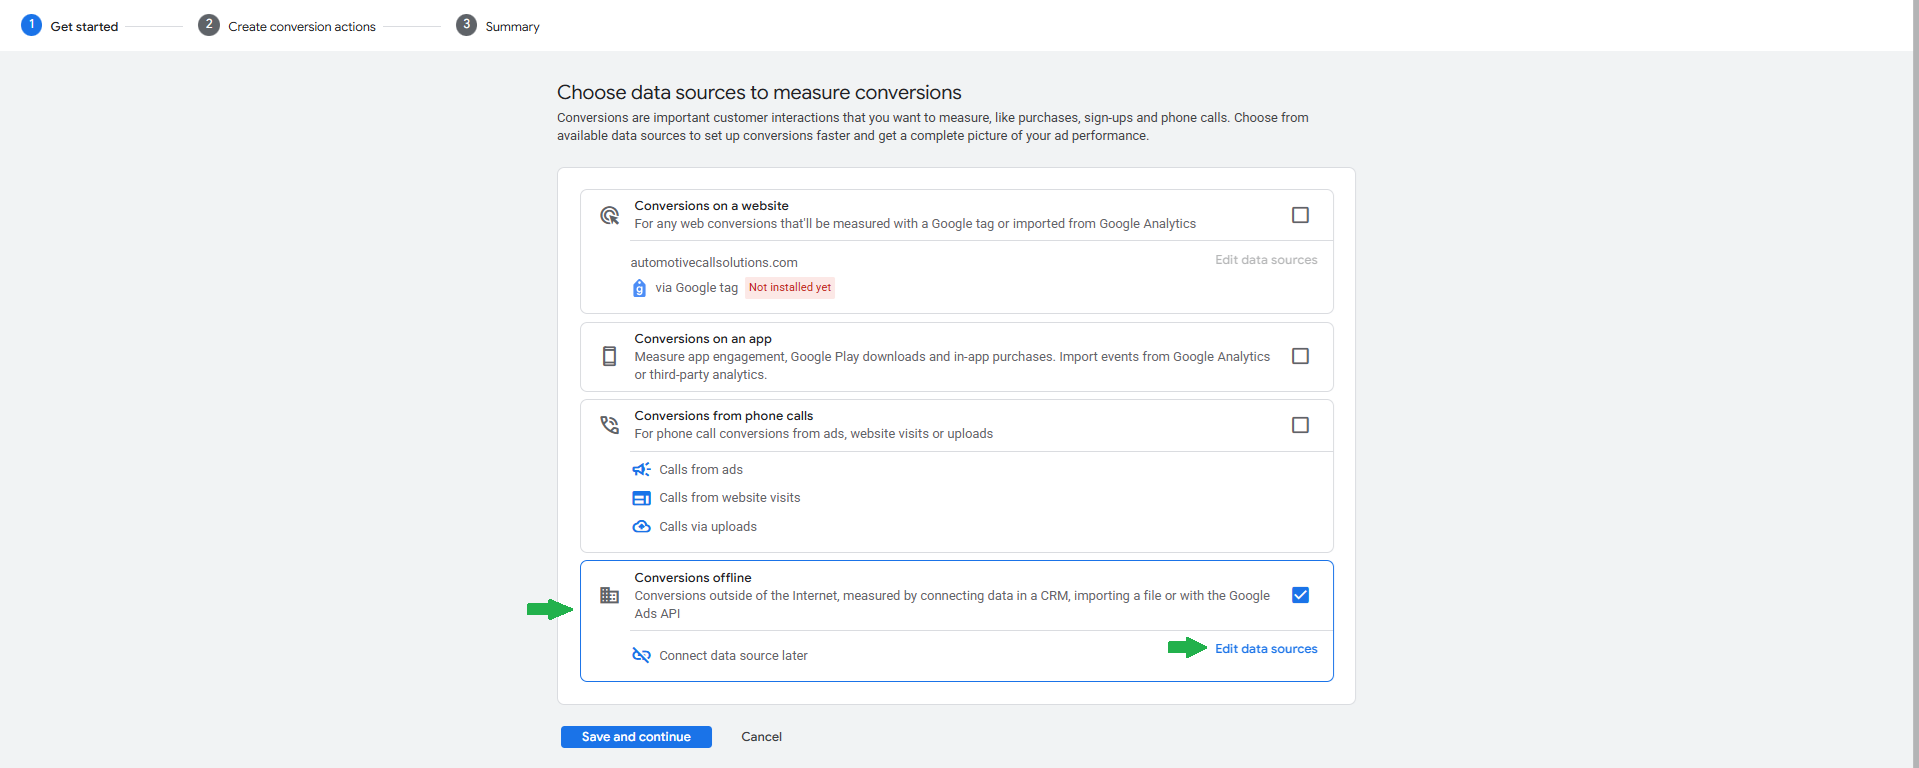The height and width of the screenshot is (768, 1919).
Task: Click the app conversions phone icon
Action: 609,356
